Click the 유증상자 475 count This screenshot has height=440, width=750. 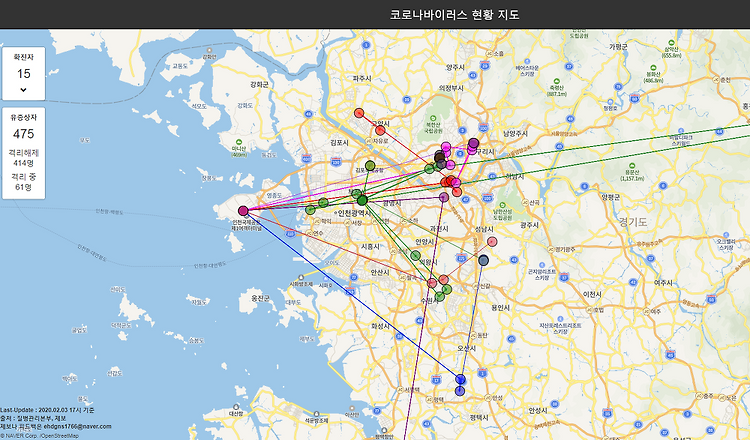(x=23, y=134)
